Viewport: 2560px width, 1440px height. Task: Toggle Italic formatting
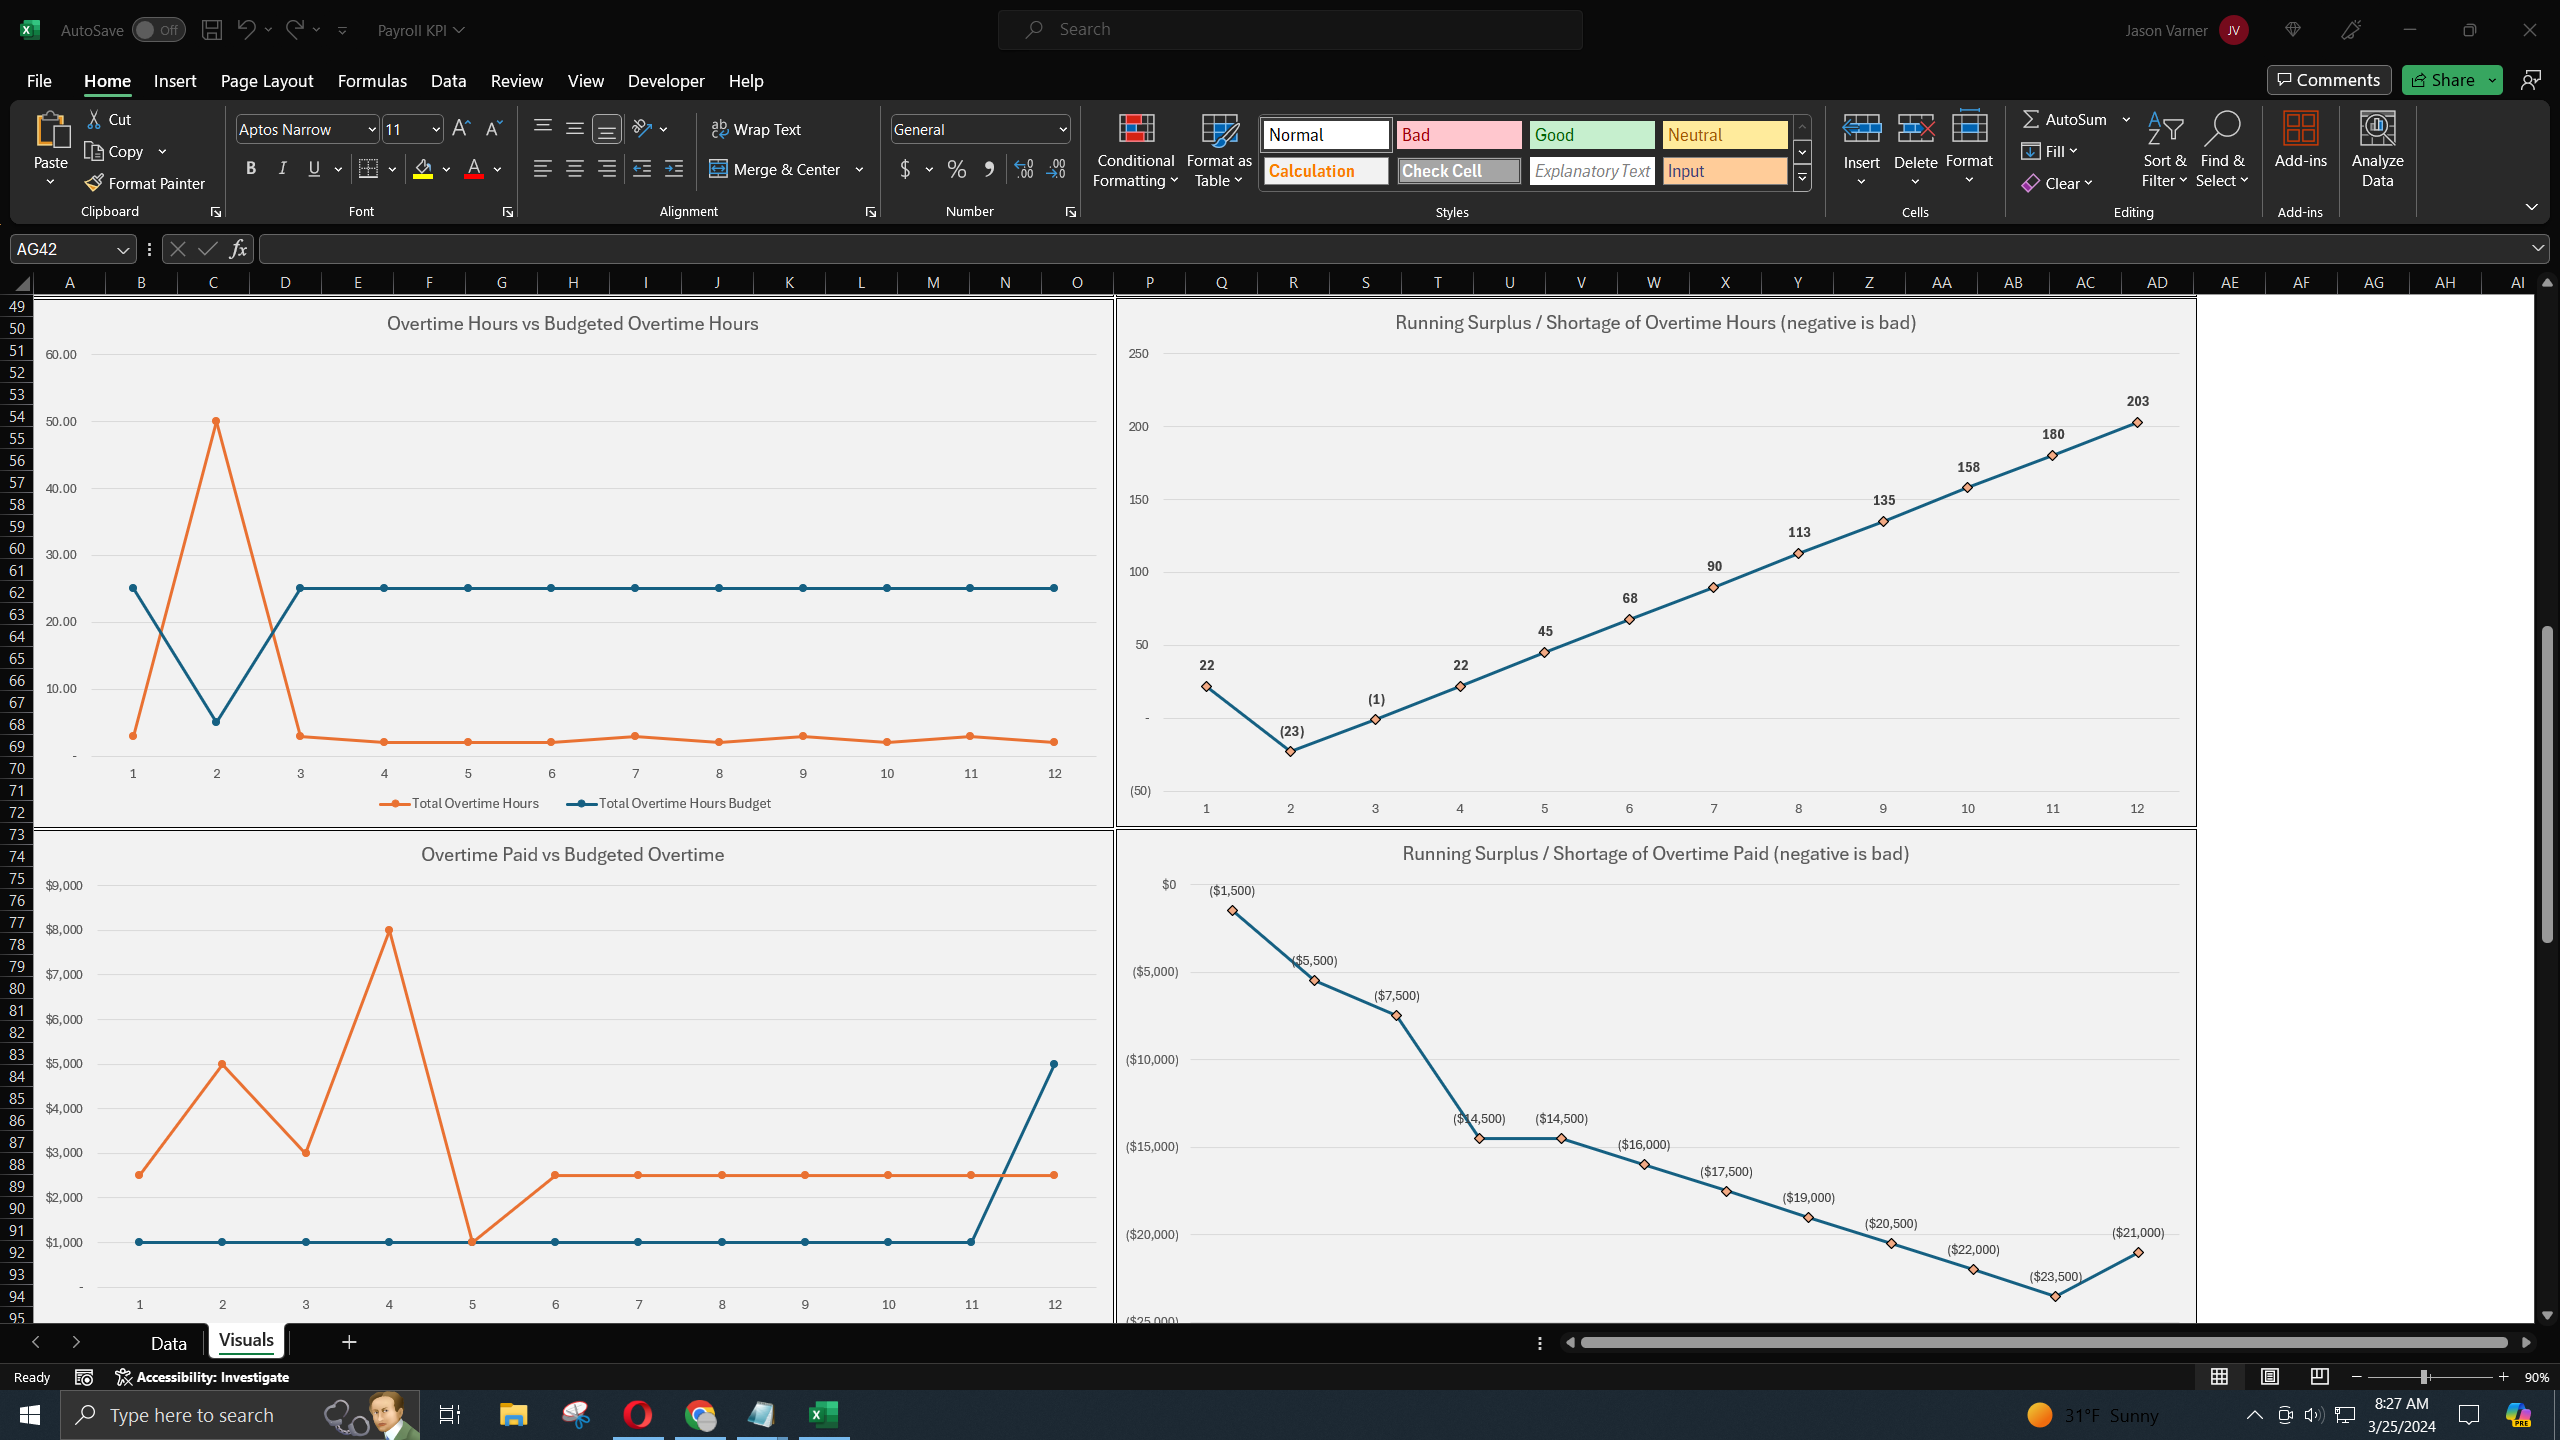(283, 169)
